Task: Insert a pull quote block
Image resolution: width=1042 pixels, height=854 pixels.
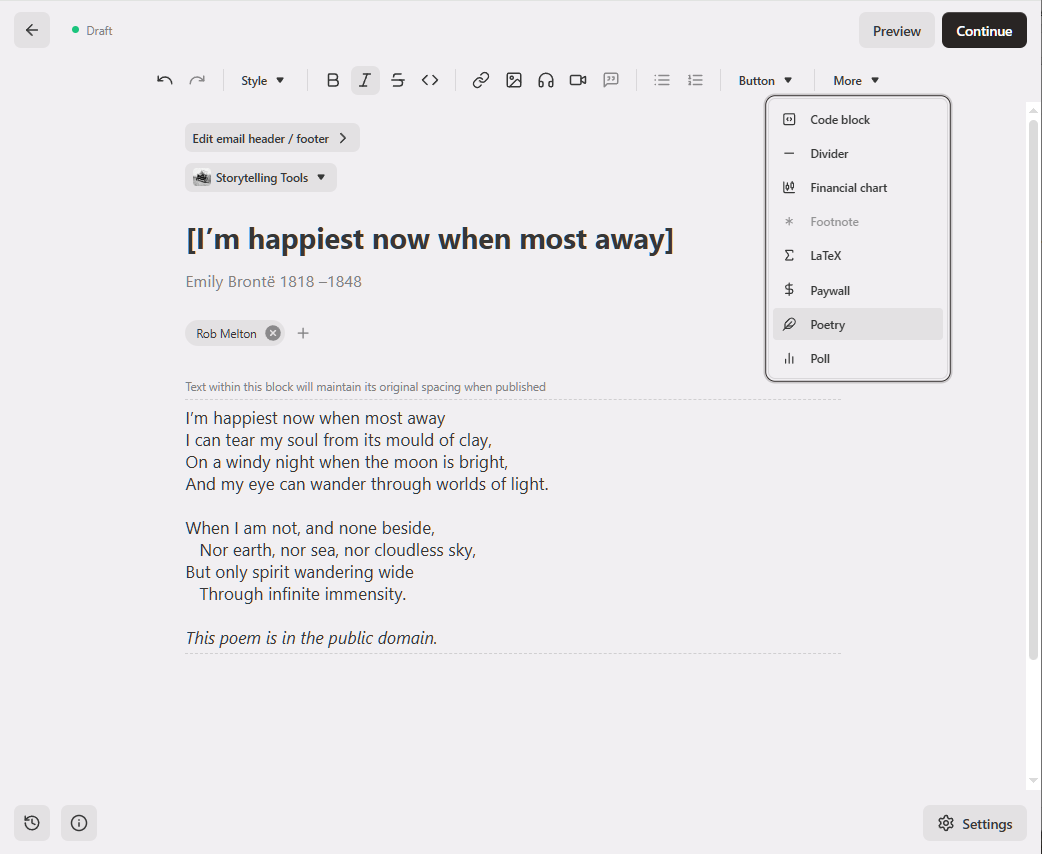Action: 611,80
